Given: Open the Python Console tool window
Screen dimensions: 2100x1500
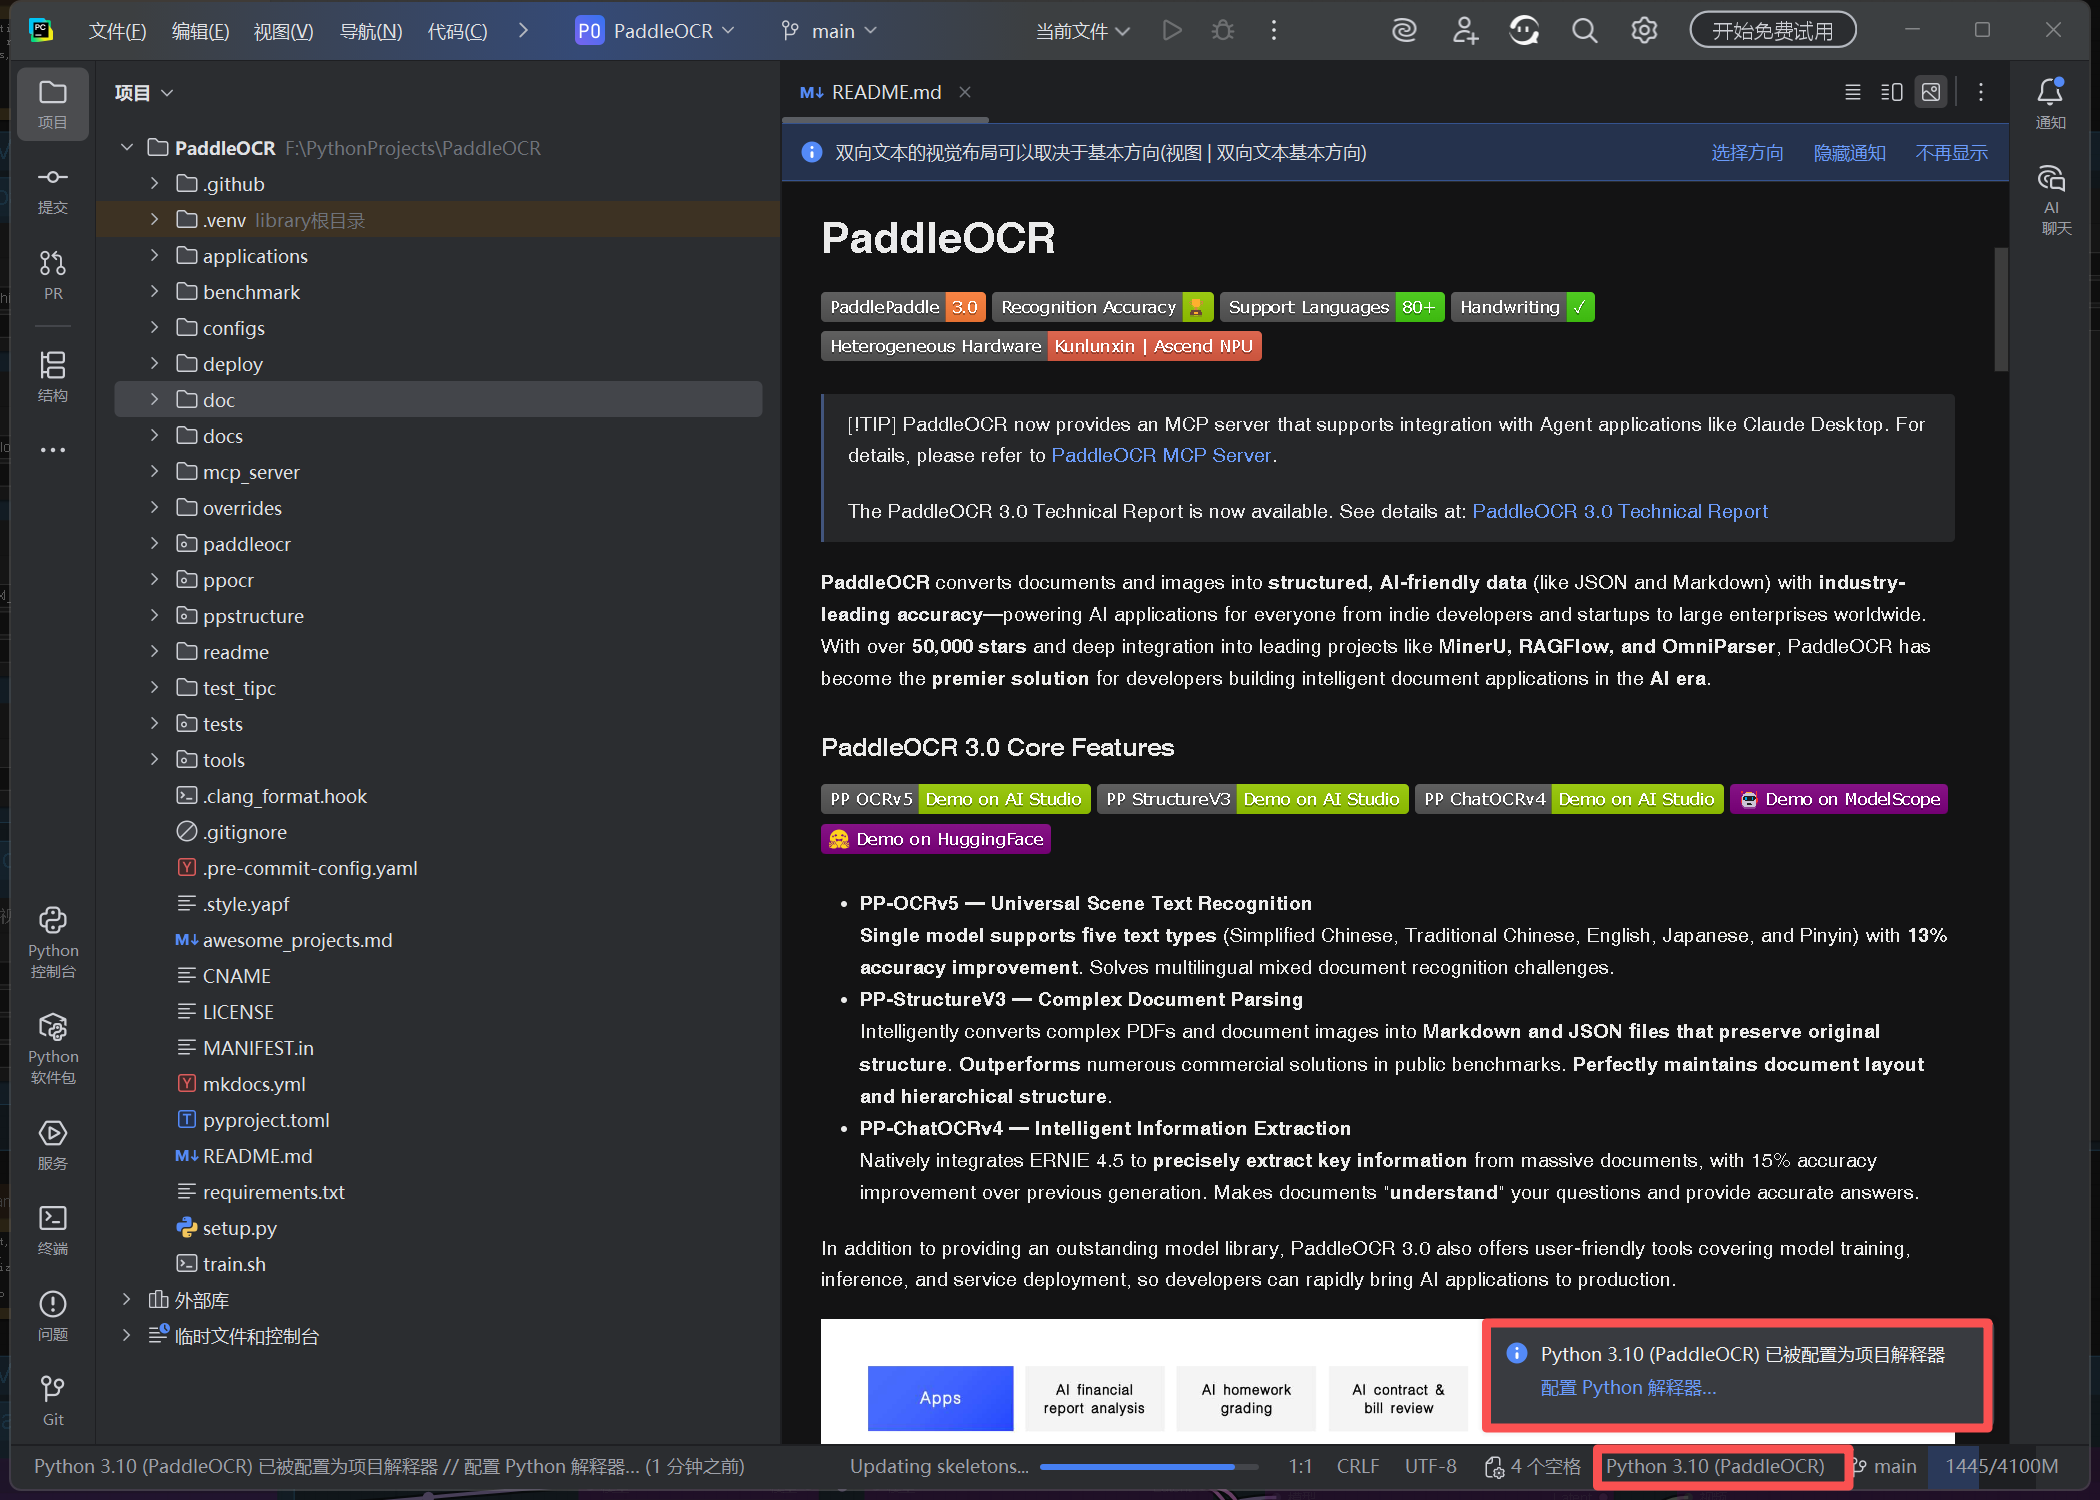Looking at the screenshot, I should (52, 942).
